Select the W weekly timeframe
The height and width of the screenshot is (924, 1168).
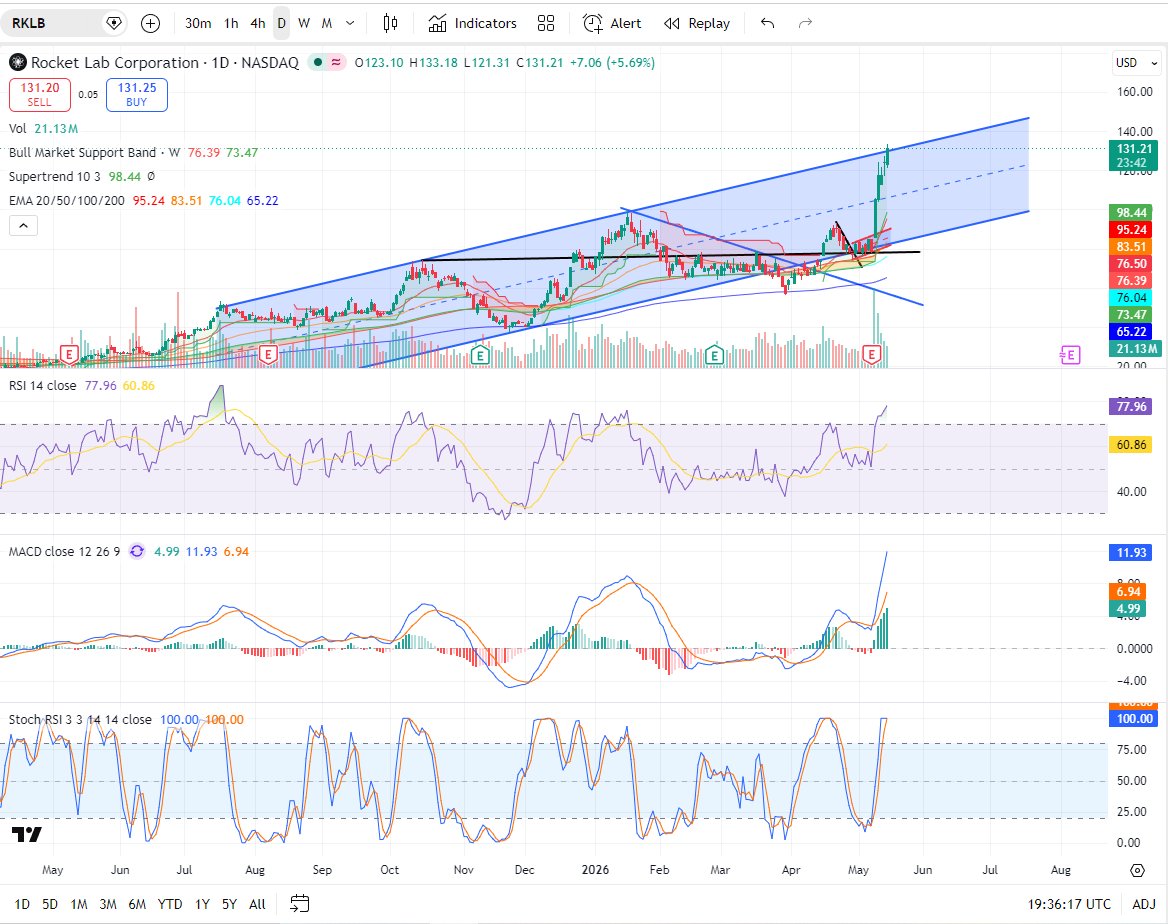304,23
